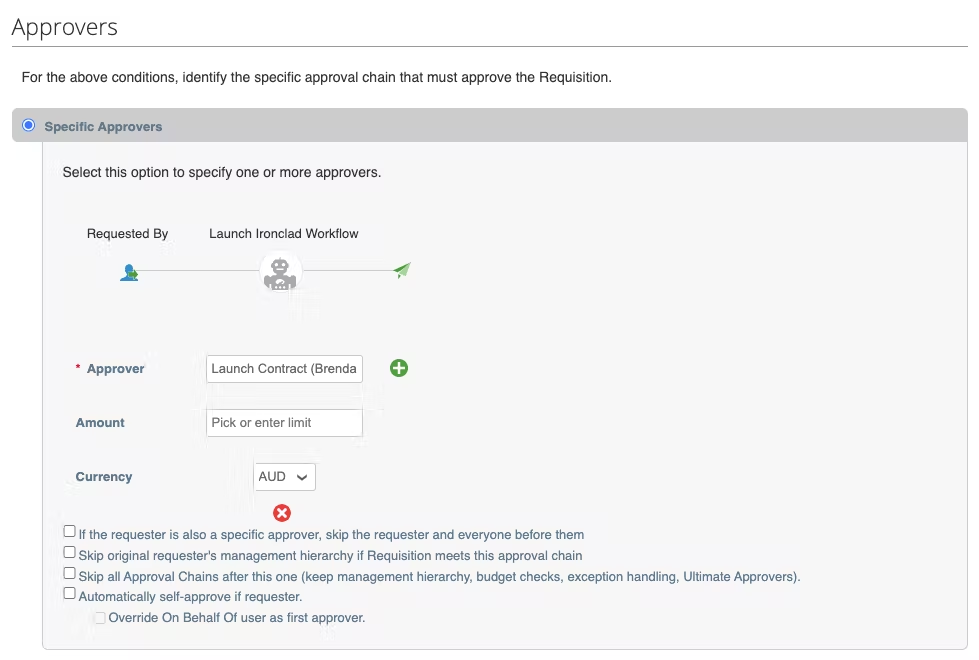The height and width of the screenshot is (660, 979).
Task: Click the Approvers page heading
Action: point(65,27)
